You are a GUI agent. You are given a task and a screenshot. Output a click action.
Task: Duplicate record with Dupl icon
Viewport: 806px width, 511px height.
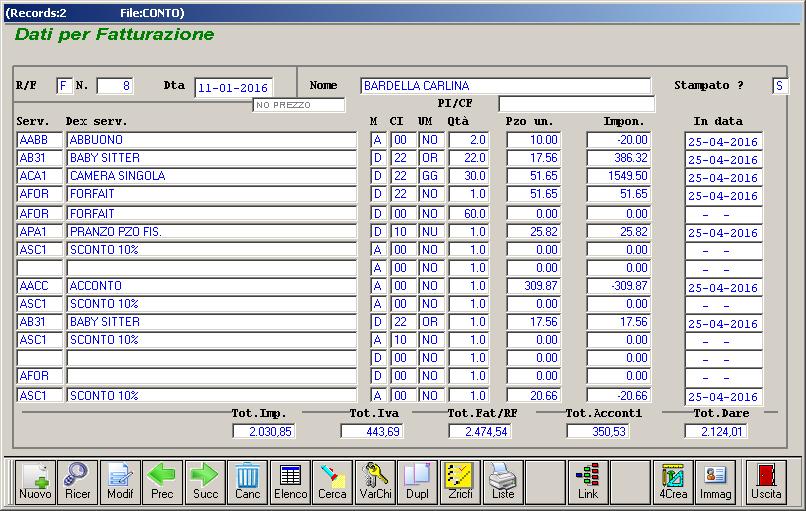[x=417, y=481]
